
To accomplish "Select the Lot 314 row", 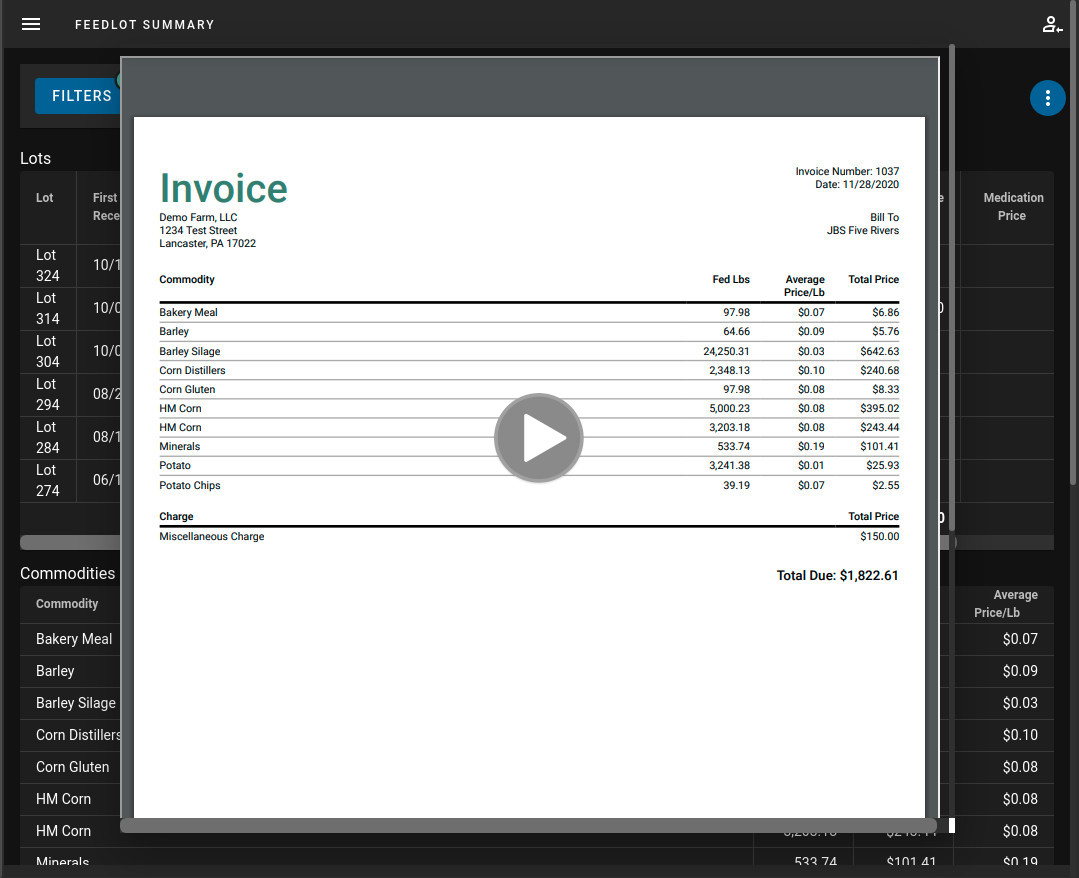I will (48, 309).
